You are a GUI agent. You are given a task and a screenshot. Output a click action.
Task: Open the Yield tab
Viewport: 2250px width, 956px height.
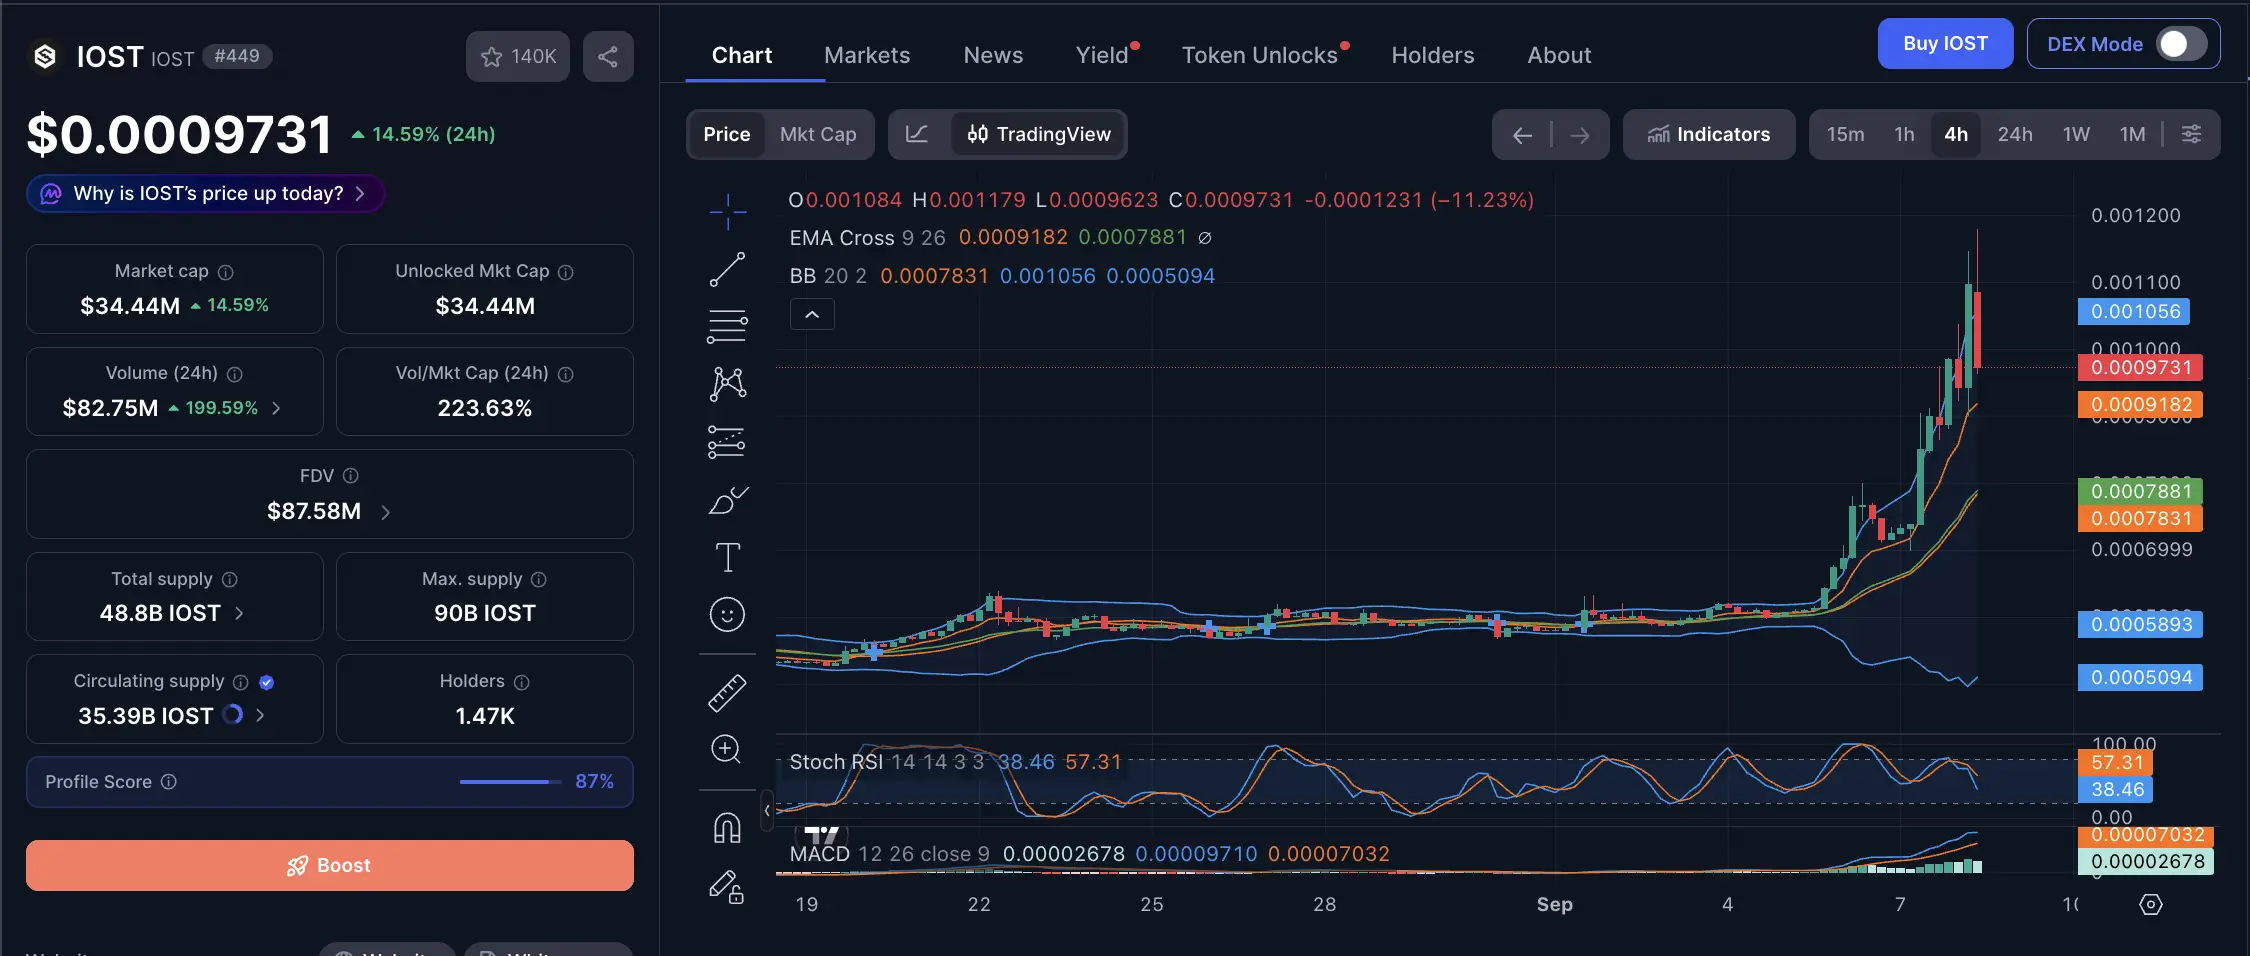click(1102, 55)
